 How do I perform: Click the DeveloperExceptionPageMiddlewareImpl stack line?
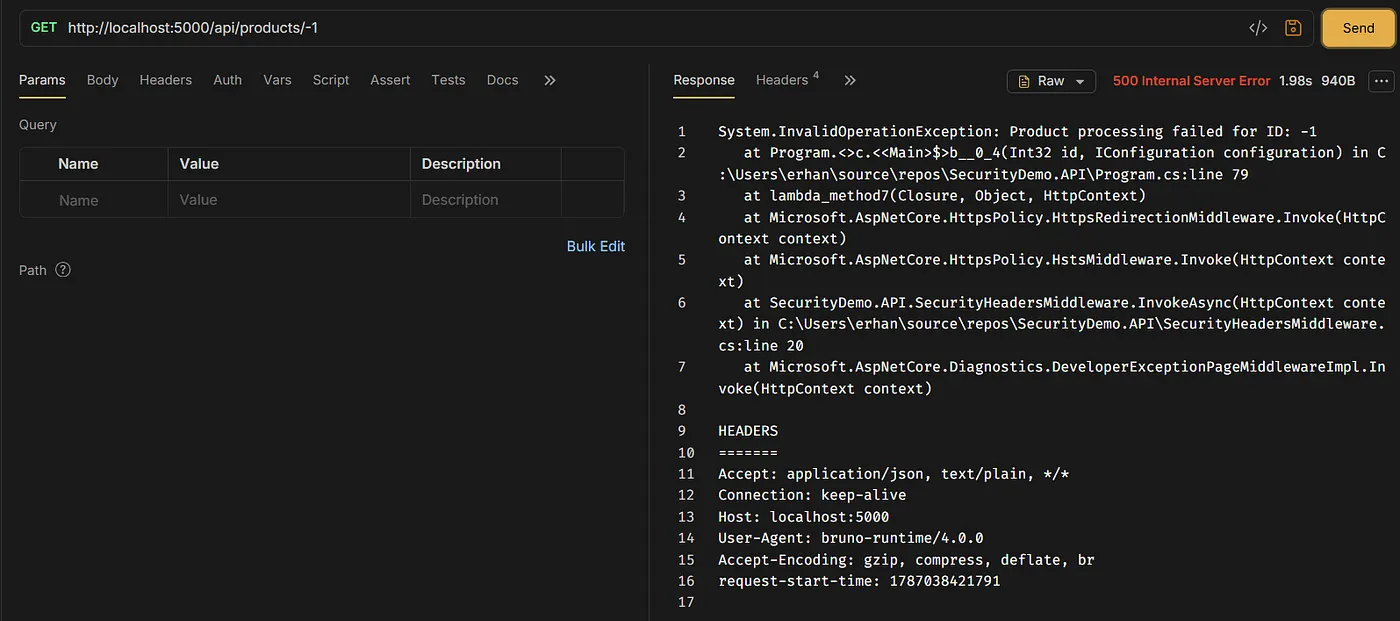coord(1052,378)
